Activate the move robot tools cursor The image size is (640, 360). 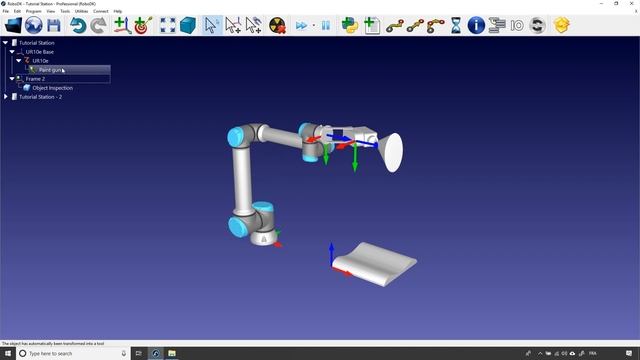click(x=253, y=25)
